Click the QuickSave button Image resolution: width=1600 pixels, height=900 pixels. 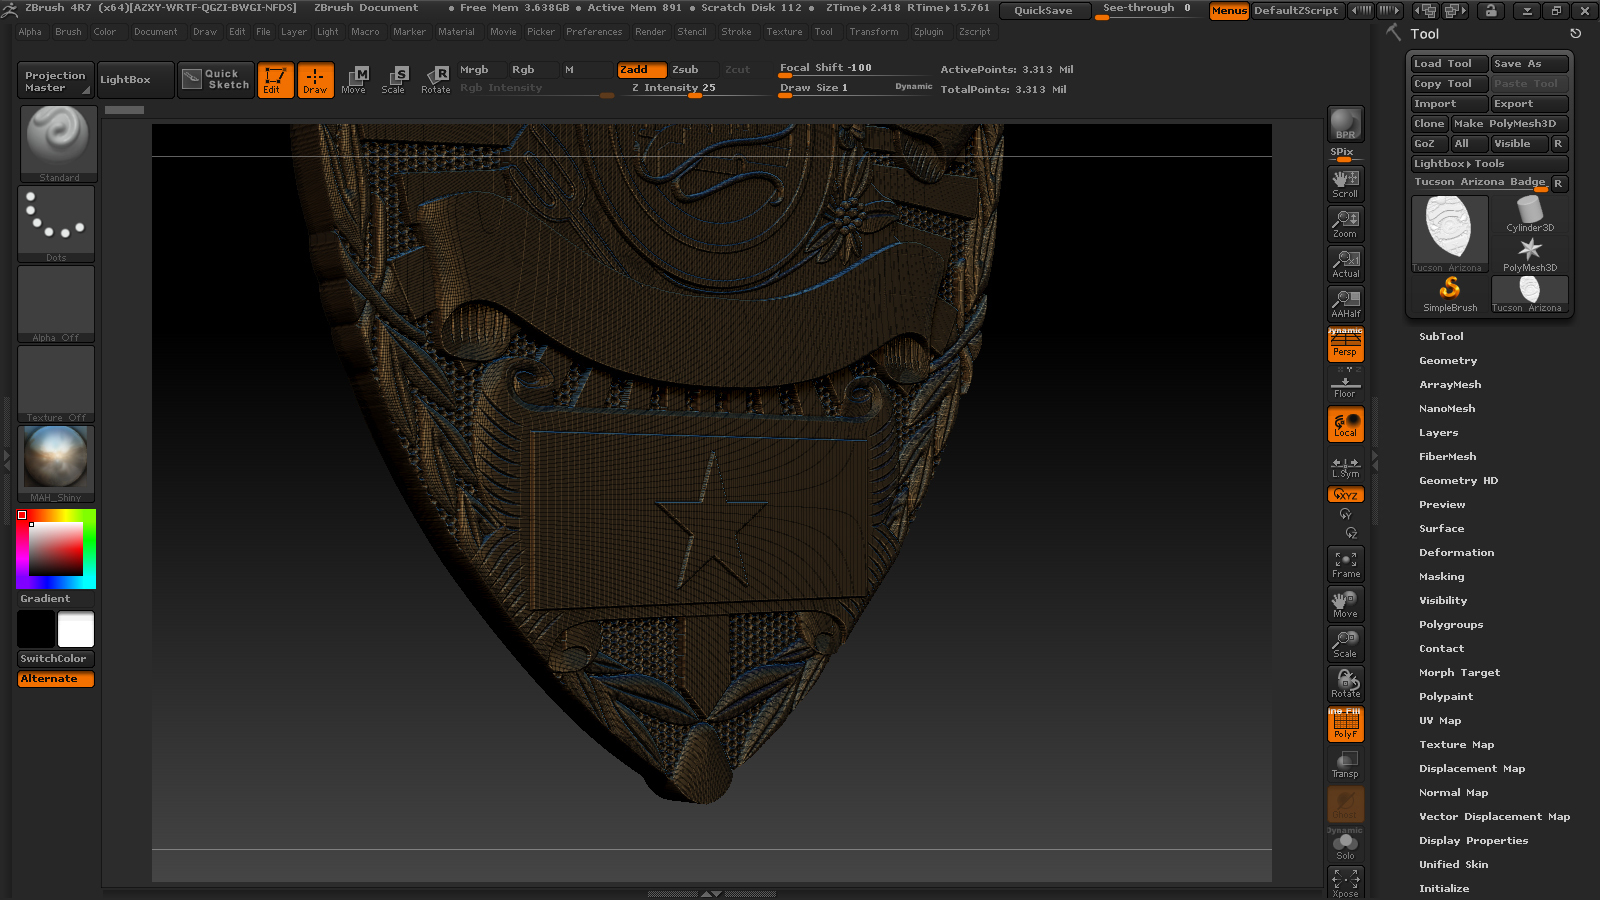[1043, 10]
